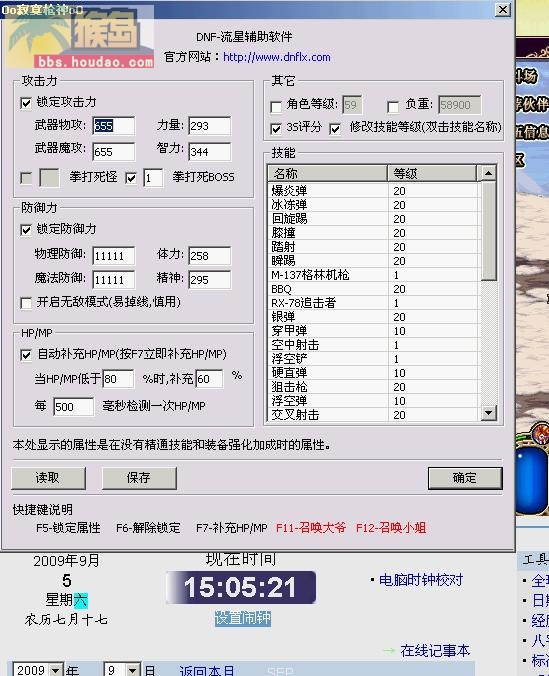
Task: Click the 拳打死BOSS count field
Action: (x=153, y=178)
